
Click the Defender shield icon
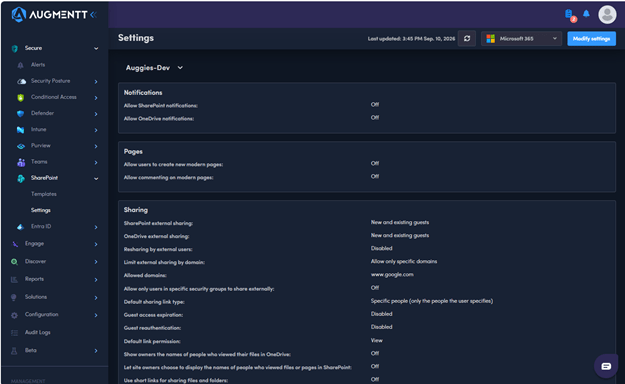pos(21,114)
